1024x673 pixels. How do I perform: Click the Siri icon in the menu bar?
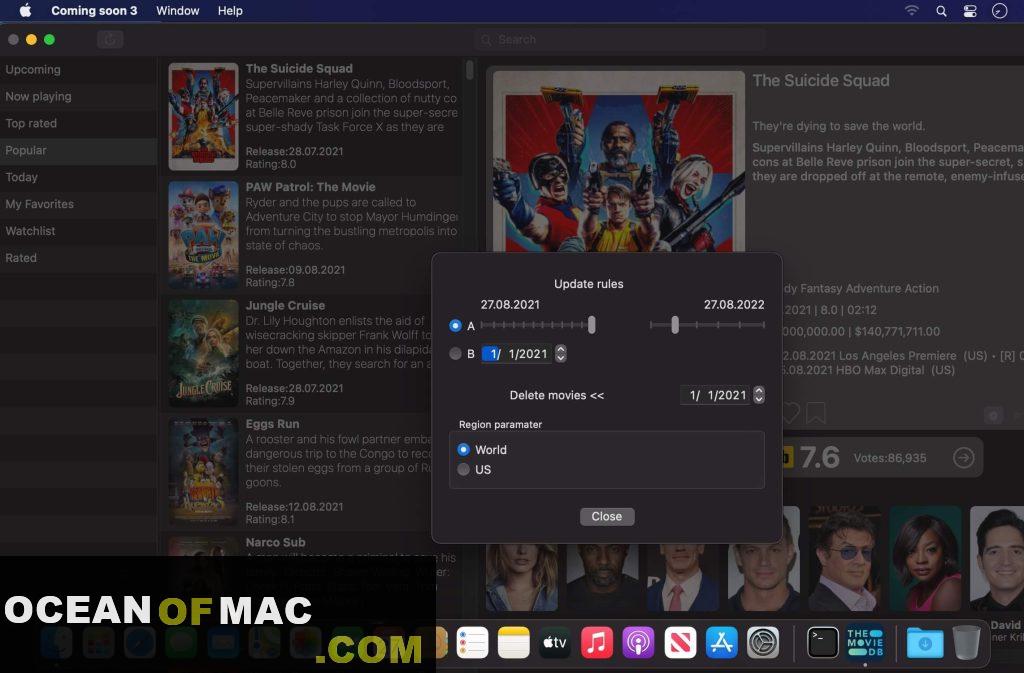[999, 11]
